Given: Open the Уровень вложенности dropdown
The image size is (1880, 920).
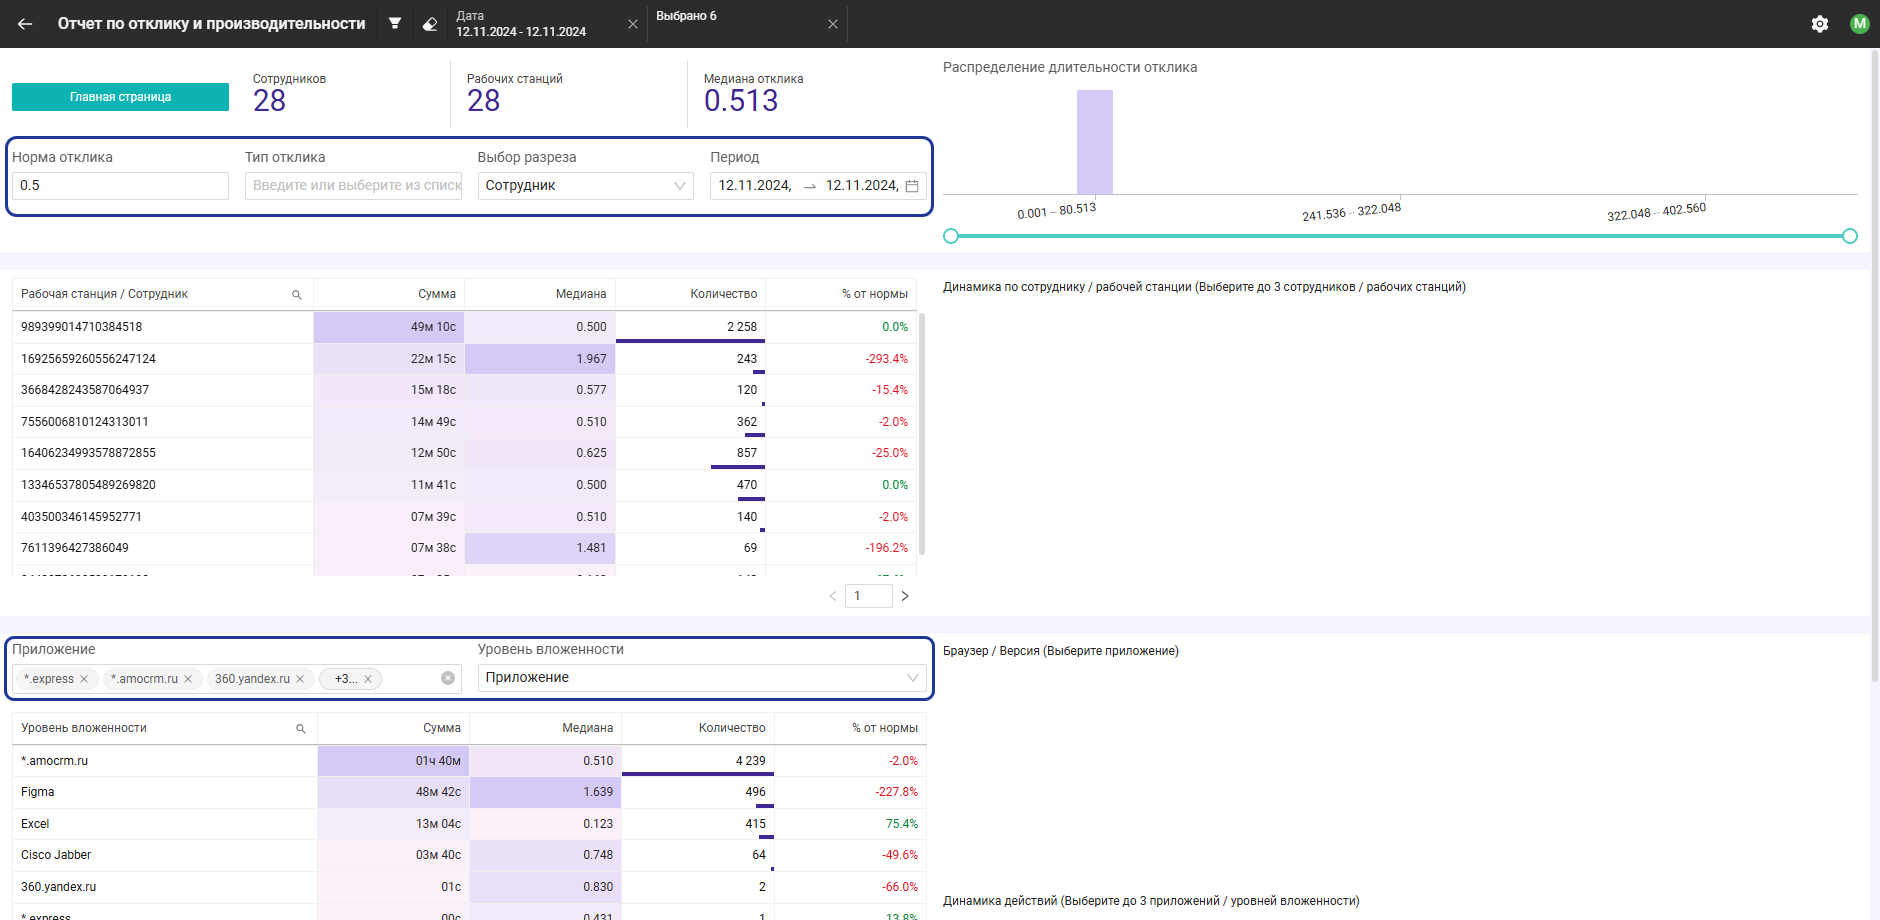Looking at the screenshot, I should tap(702, 678).
